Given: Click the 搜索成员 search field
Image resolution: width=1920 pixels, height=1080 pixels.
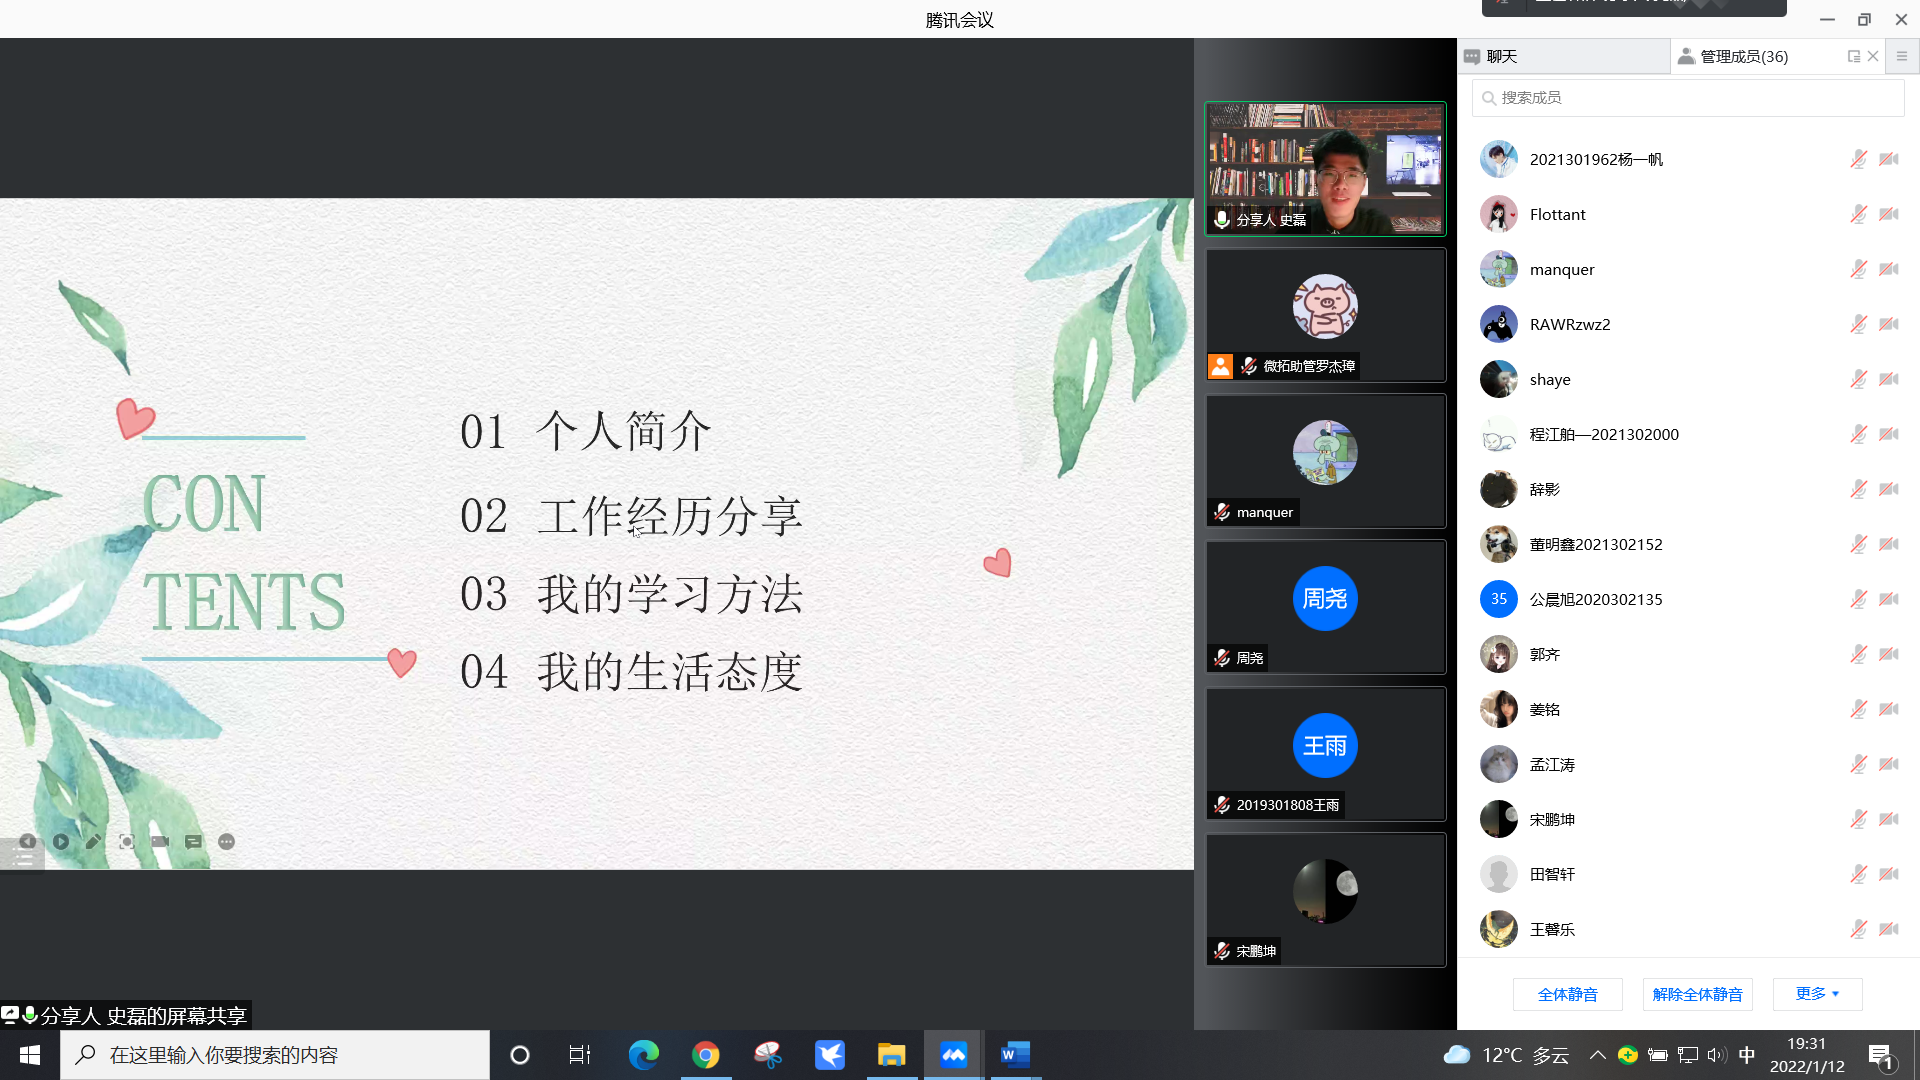Looking at the screenshot, I should click(x=1688, y=98).
